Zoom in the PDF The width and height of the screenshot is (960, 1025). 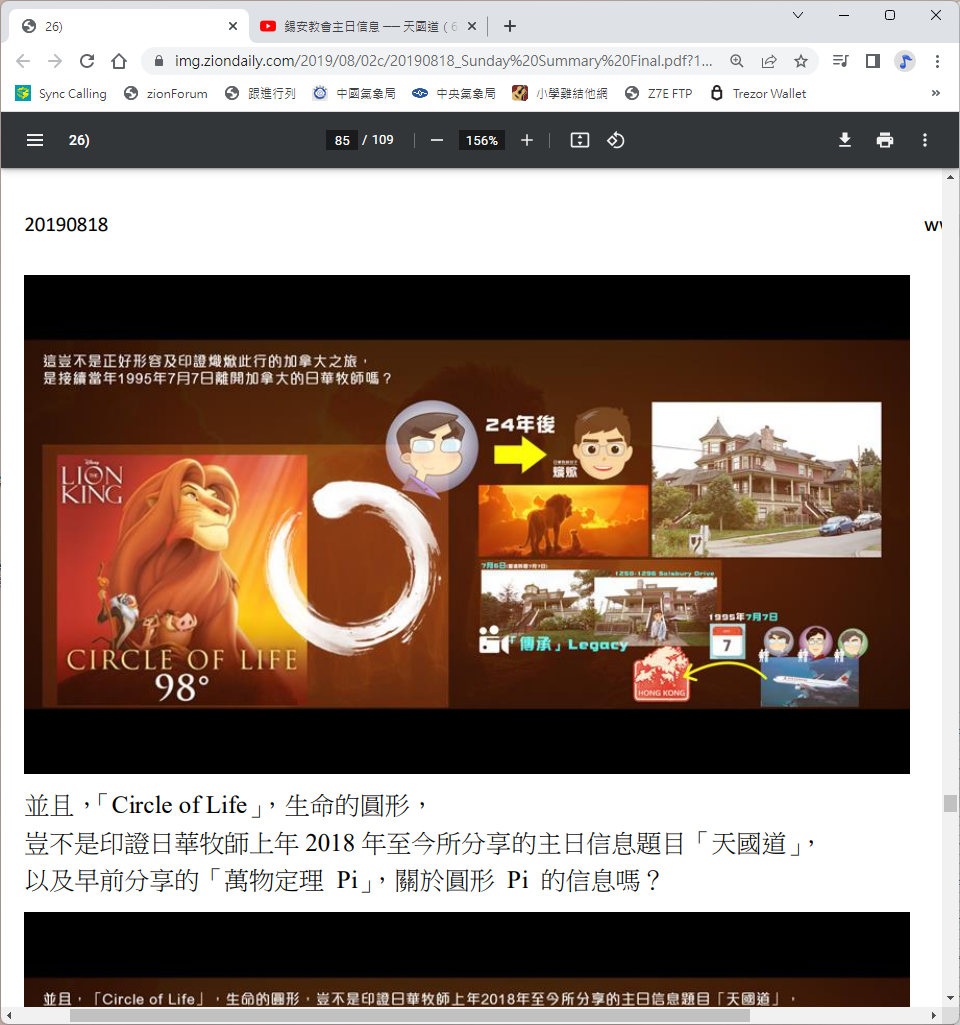527,141
